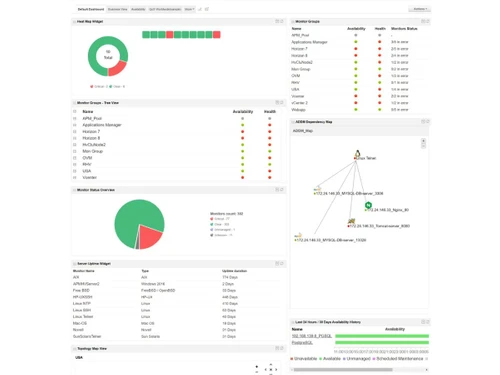500x375 pixels.
Task: Click edit icon on Availability History widget header
Action: pos(423,322)
